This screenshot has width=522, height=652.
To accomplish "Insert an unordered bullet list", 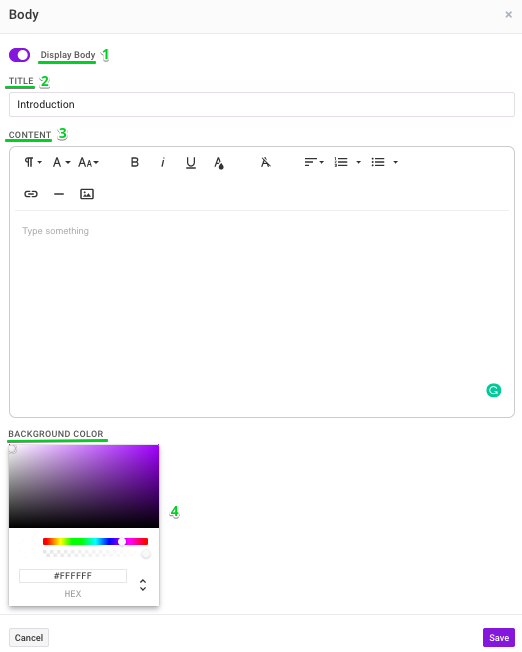I will tap(378, 162).
